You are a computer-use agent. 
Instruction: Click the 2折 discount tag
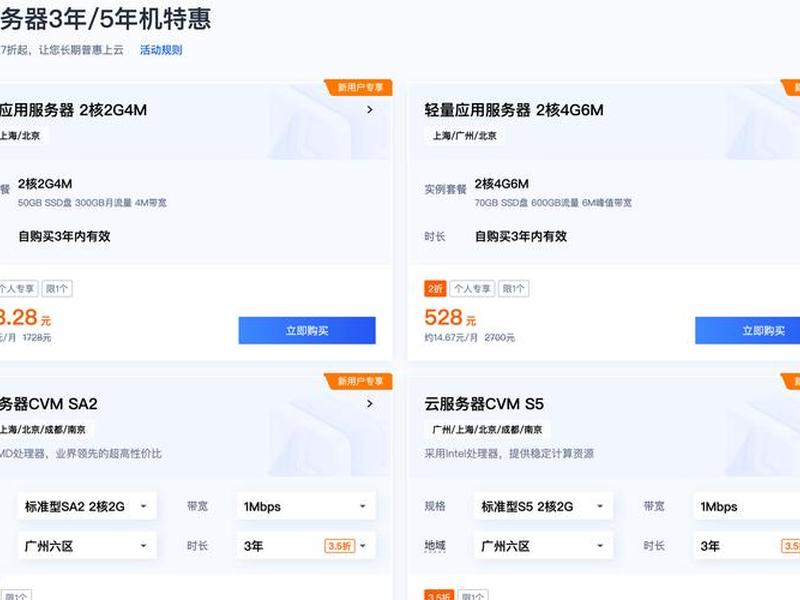435,289
